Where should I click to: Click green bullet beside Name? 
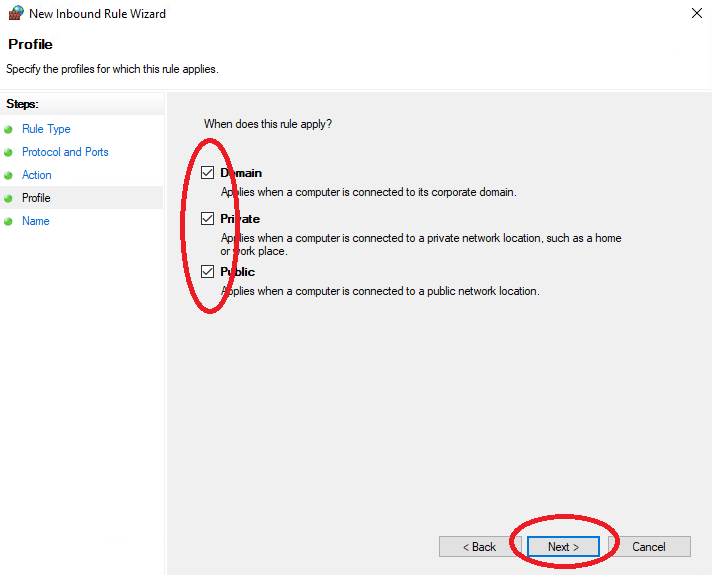[8, 222]
